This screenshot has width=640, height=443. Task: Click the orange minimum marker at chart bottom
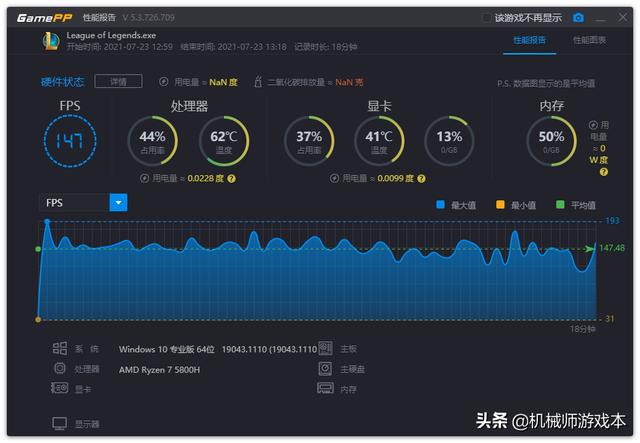point(38,319)
